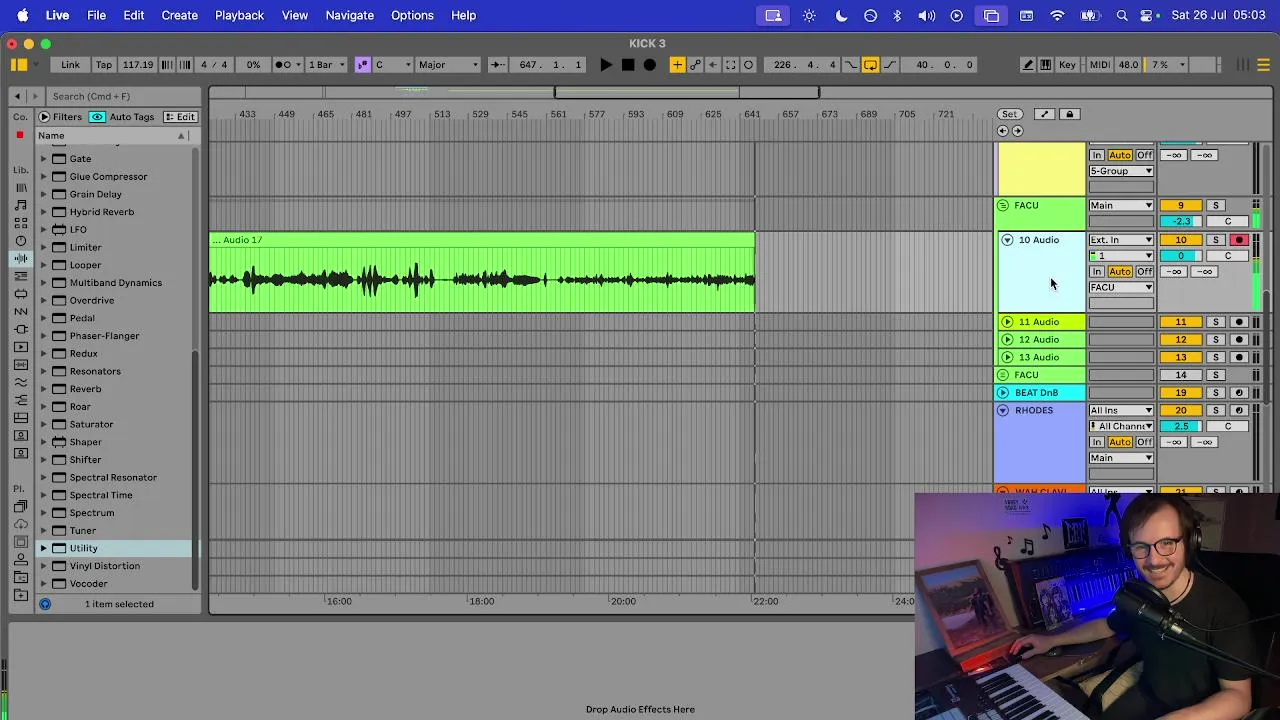This screenshot has height=720, width=1280.
Task: Select the Vocoder device entry
Action: (88, 584)
